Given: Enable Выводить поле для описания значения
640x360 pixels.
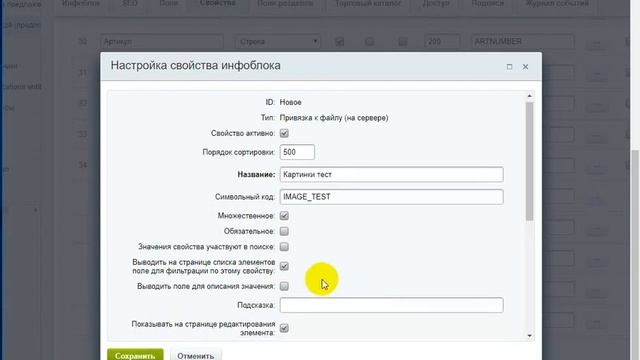Looking at the screenshot, I should coord(284,287).
